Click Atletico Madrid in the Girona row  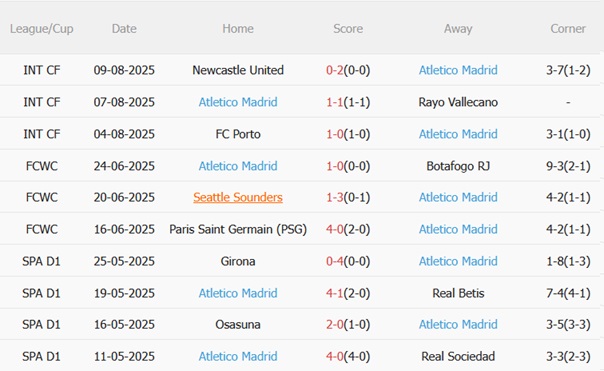tap(458, 261)
